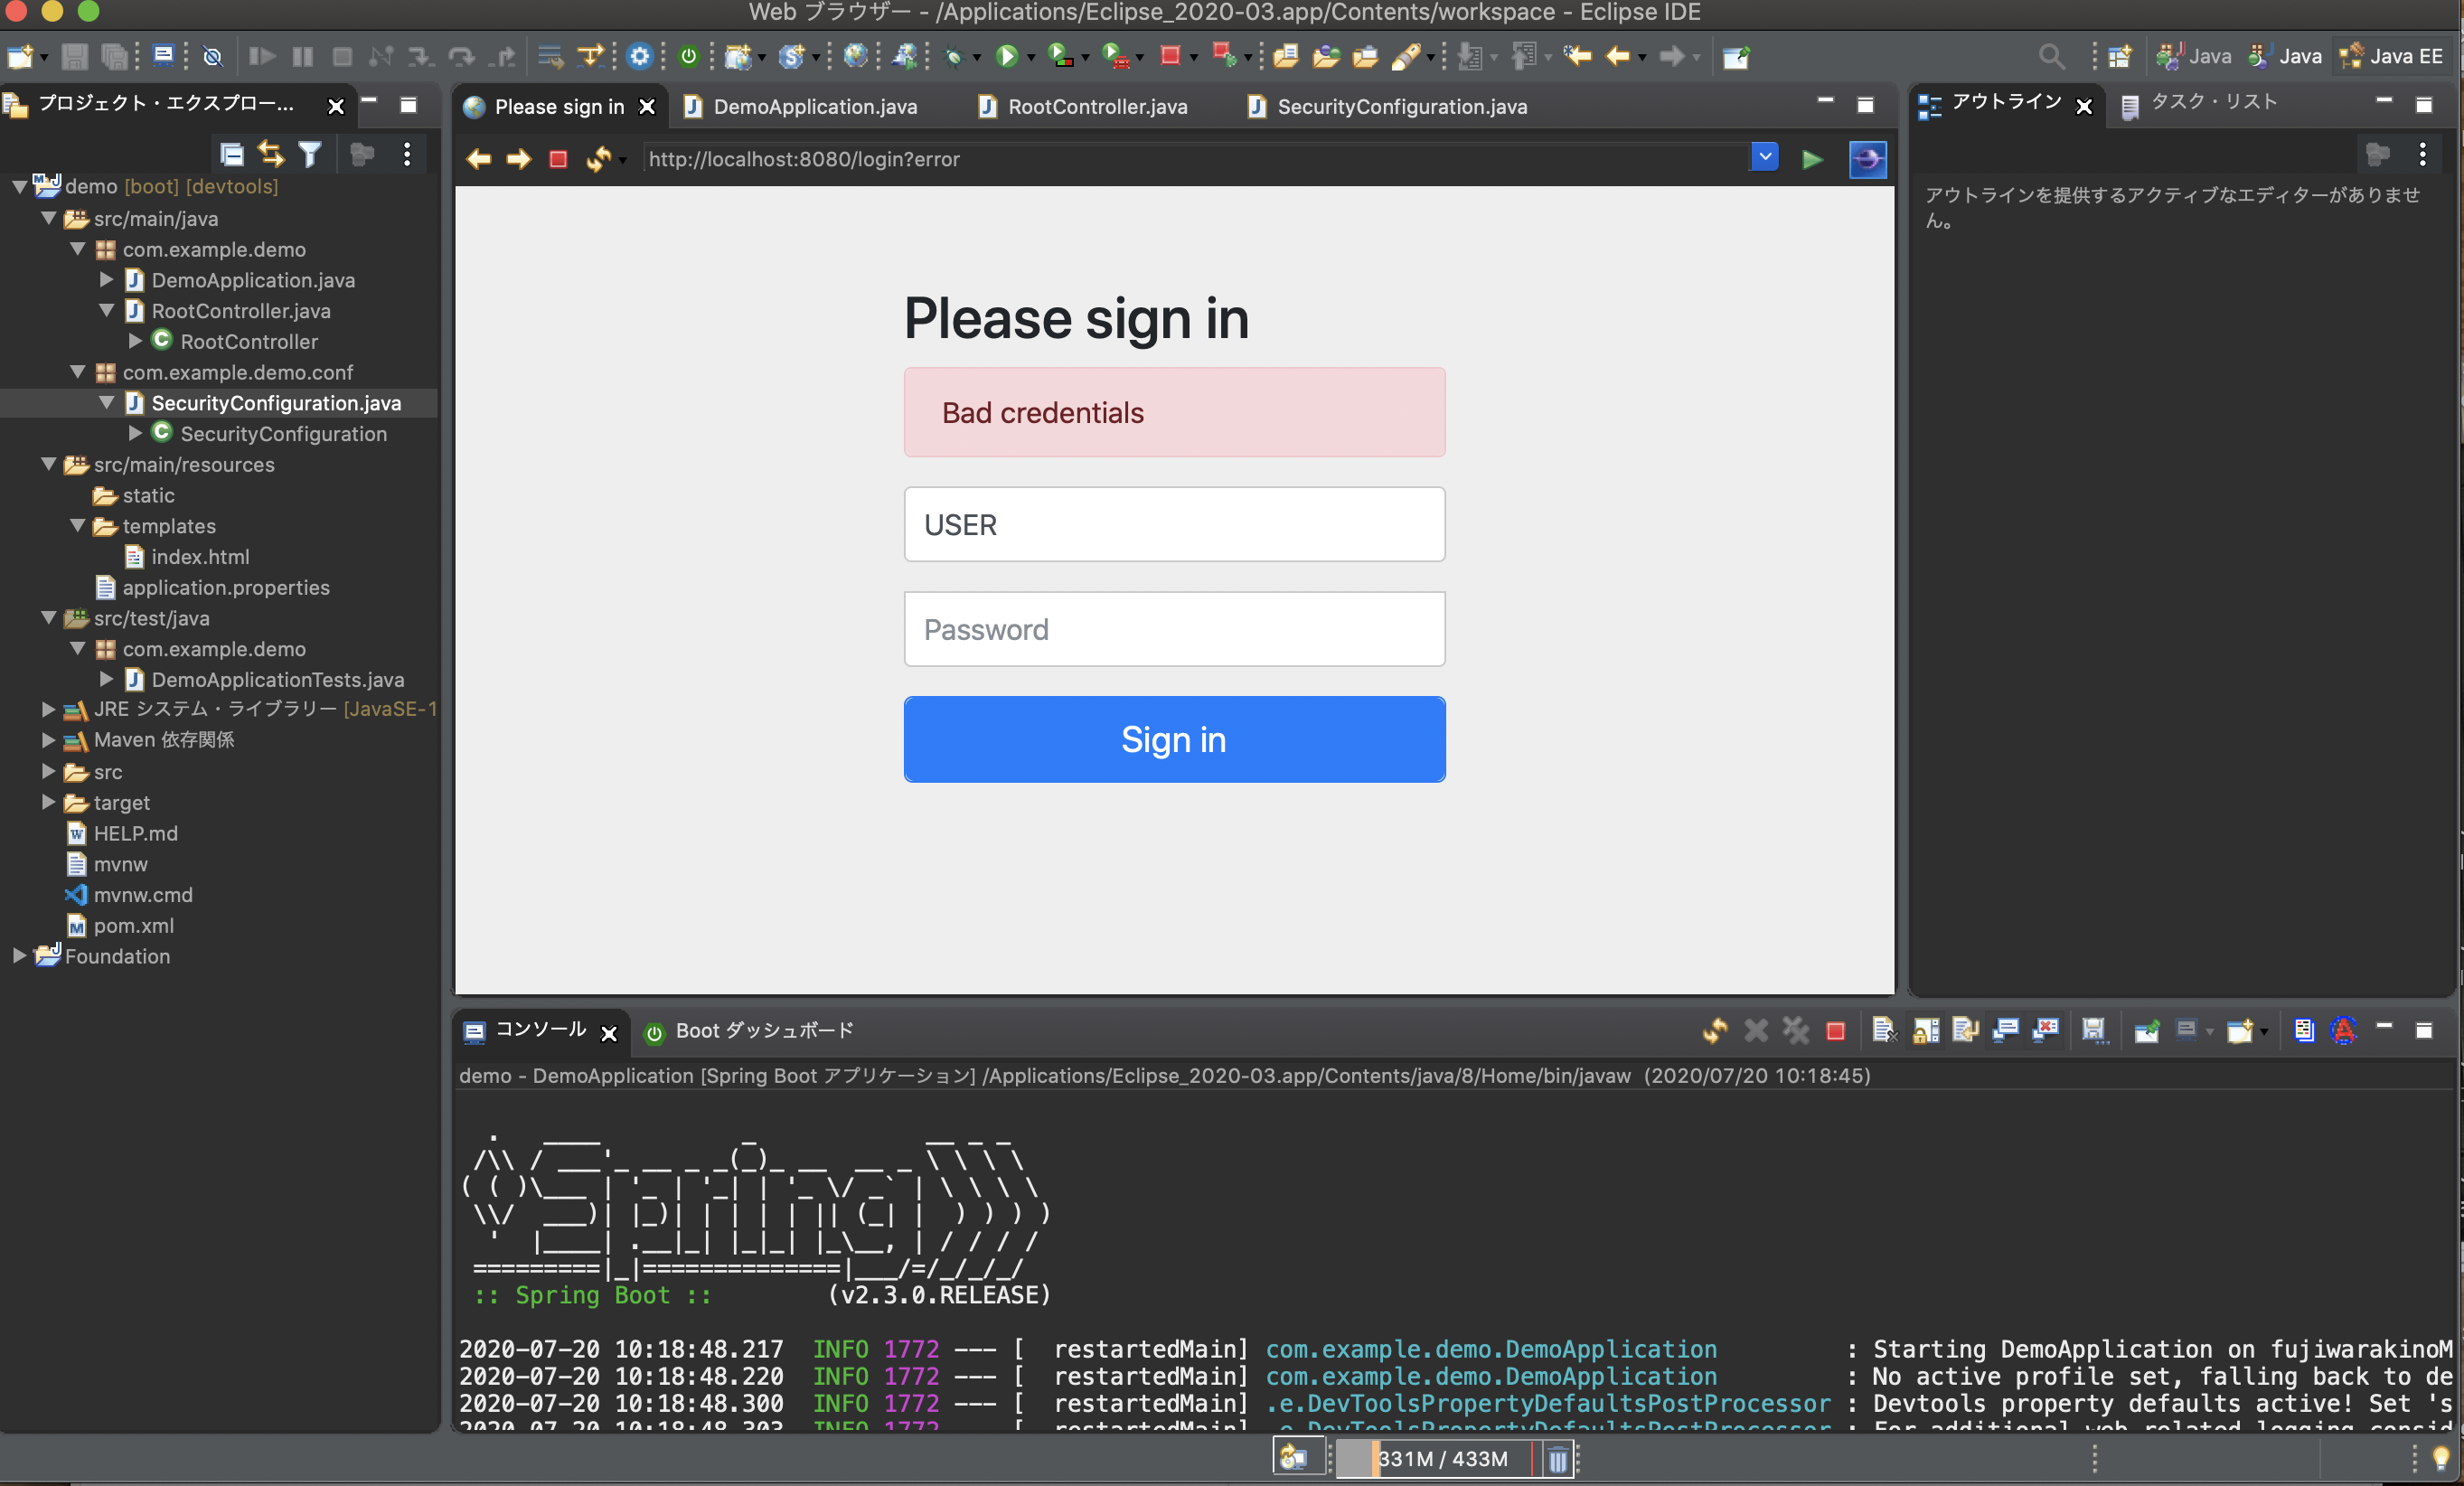Click the Password input field

1174,630
